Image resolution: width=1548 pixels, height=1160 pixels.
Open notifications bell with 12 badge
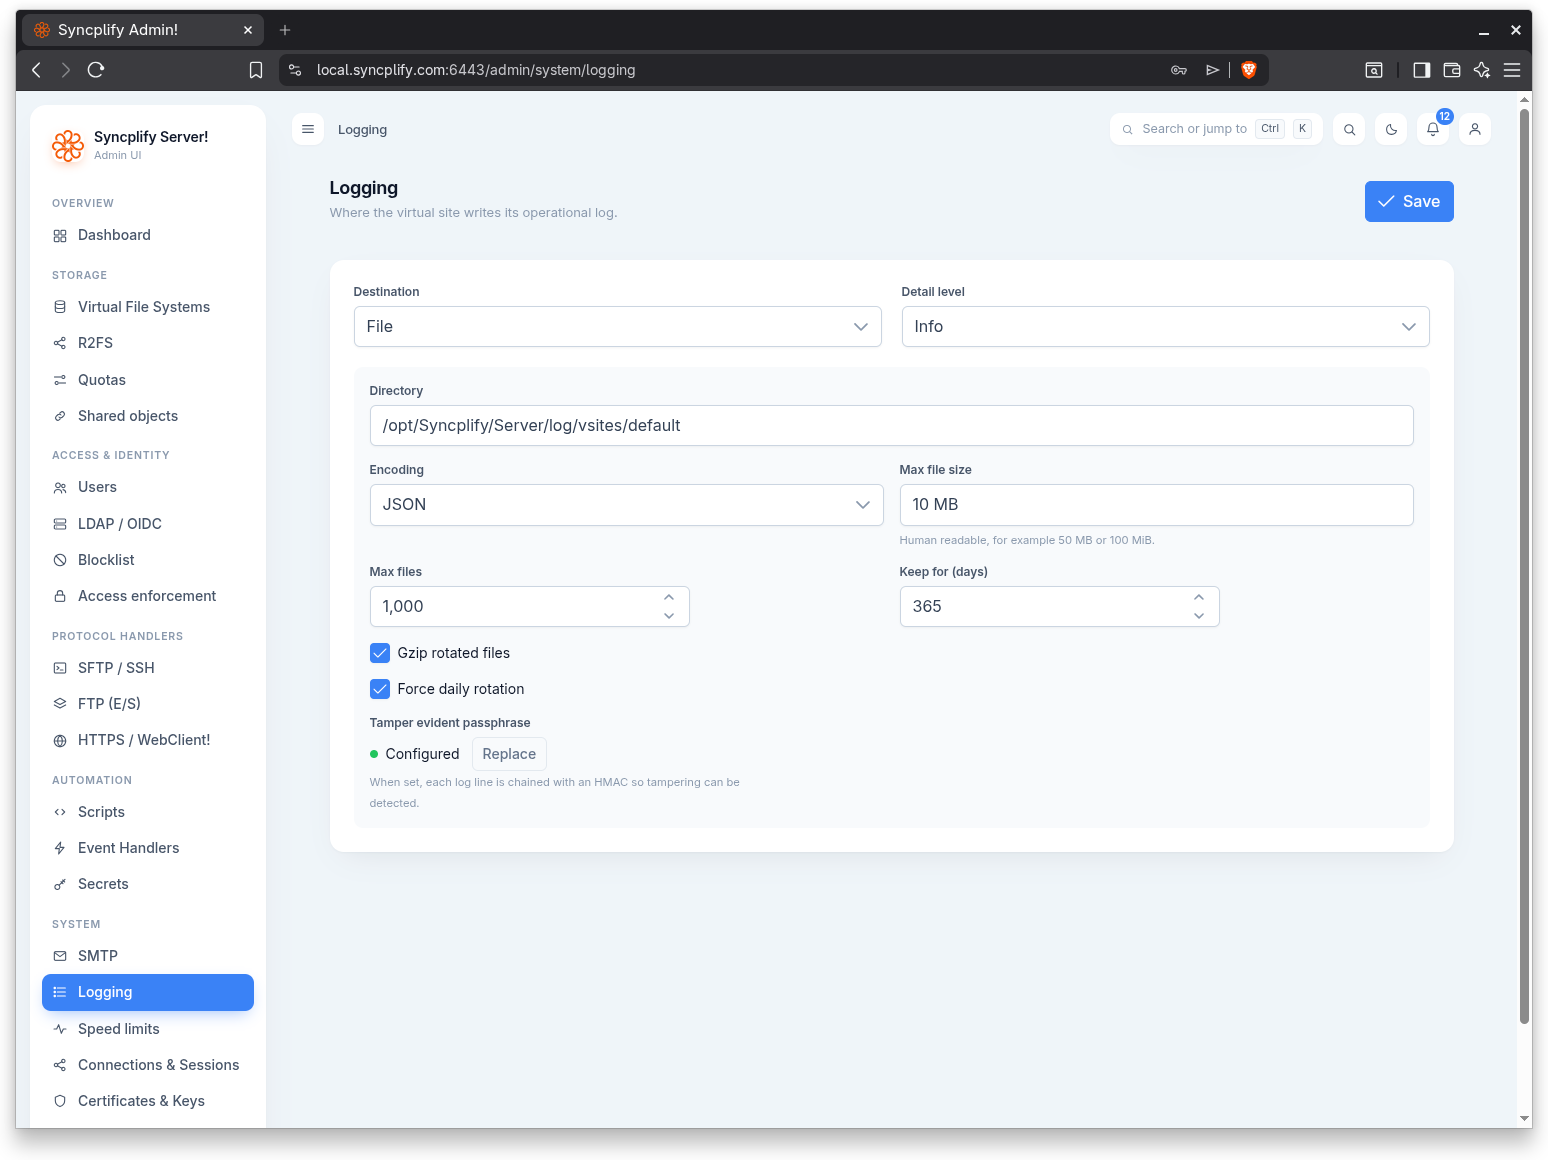point(1433,129)
